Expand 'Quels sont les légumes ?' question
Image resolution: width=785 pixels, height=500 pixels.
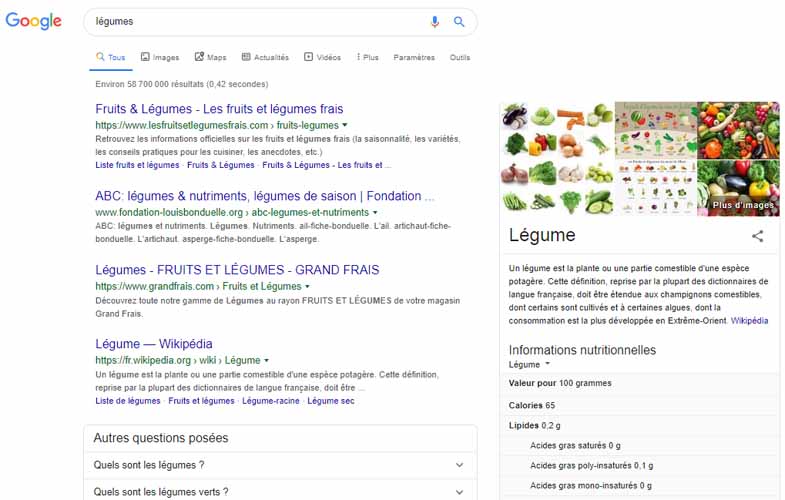pyautogui.click(x=280, y=465)
